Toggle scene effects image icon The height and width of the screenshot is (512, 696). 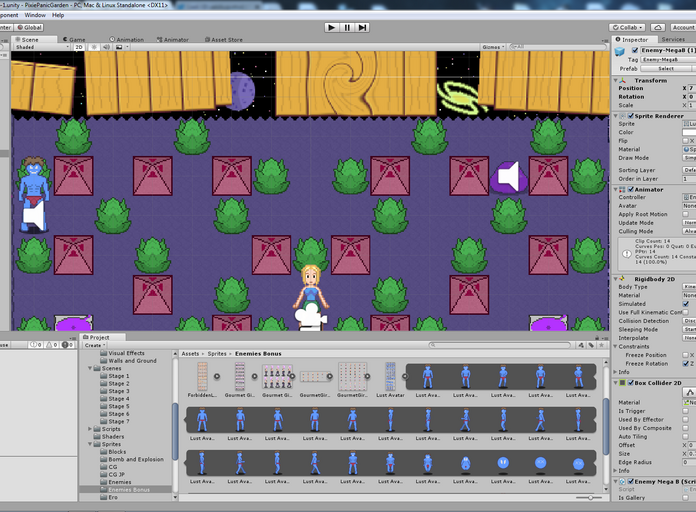[x=119, y=47]
